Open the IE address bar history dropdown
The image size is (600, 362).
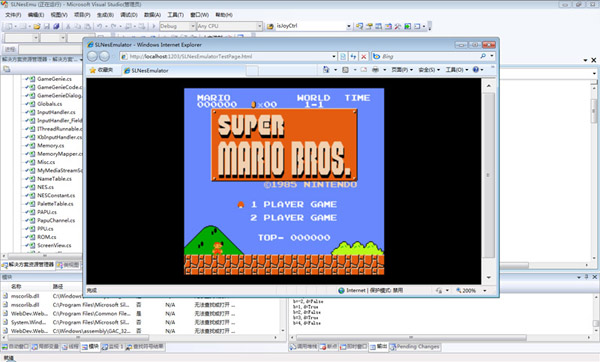[x=334, y=56]
